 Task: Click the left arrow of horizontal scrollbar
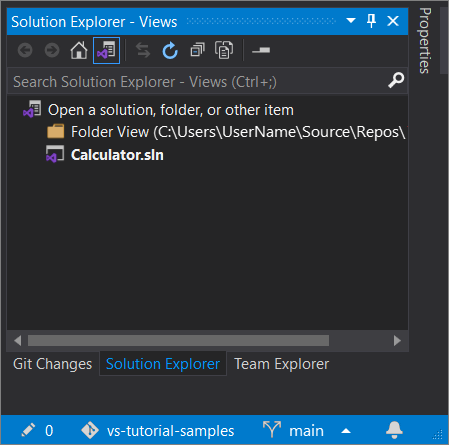18,341
